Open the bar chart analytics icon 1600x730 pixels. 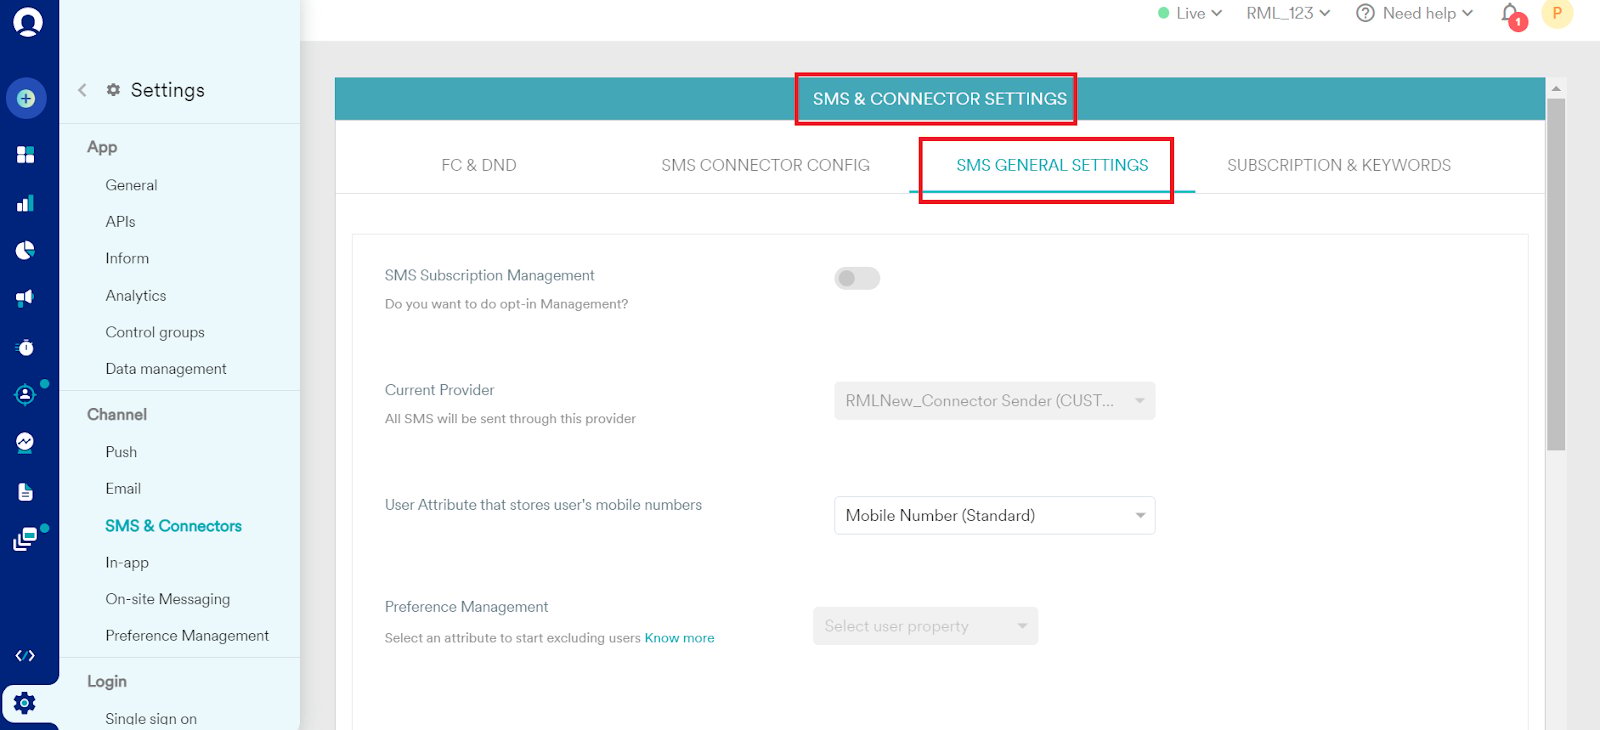(x=26, y=203)
